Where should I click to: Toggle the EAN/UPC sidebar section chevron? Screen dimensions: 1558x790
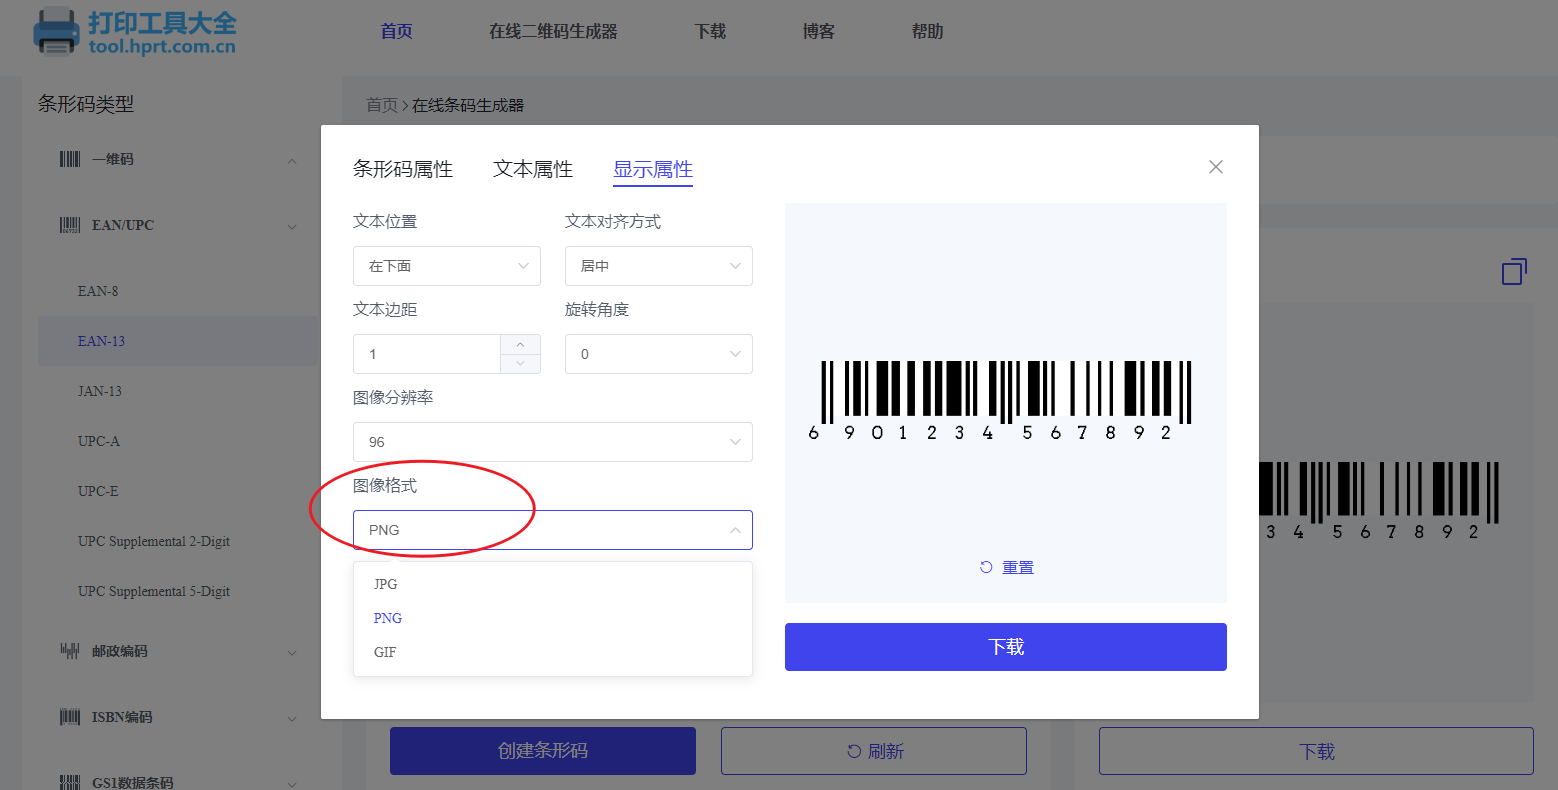pos(292,226)
